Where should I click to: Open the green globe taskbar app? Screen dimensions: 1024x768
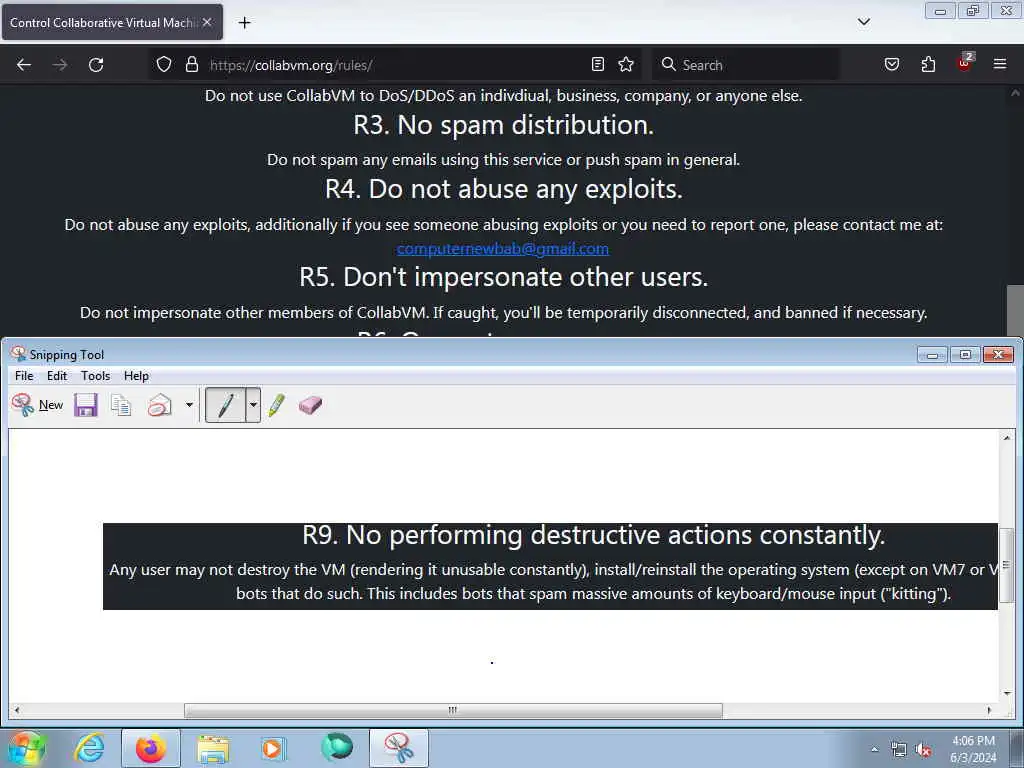[x=336, y=748]
